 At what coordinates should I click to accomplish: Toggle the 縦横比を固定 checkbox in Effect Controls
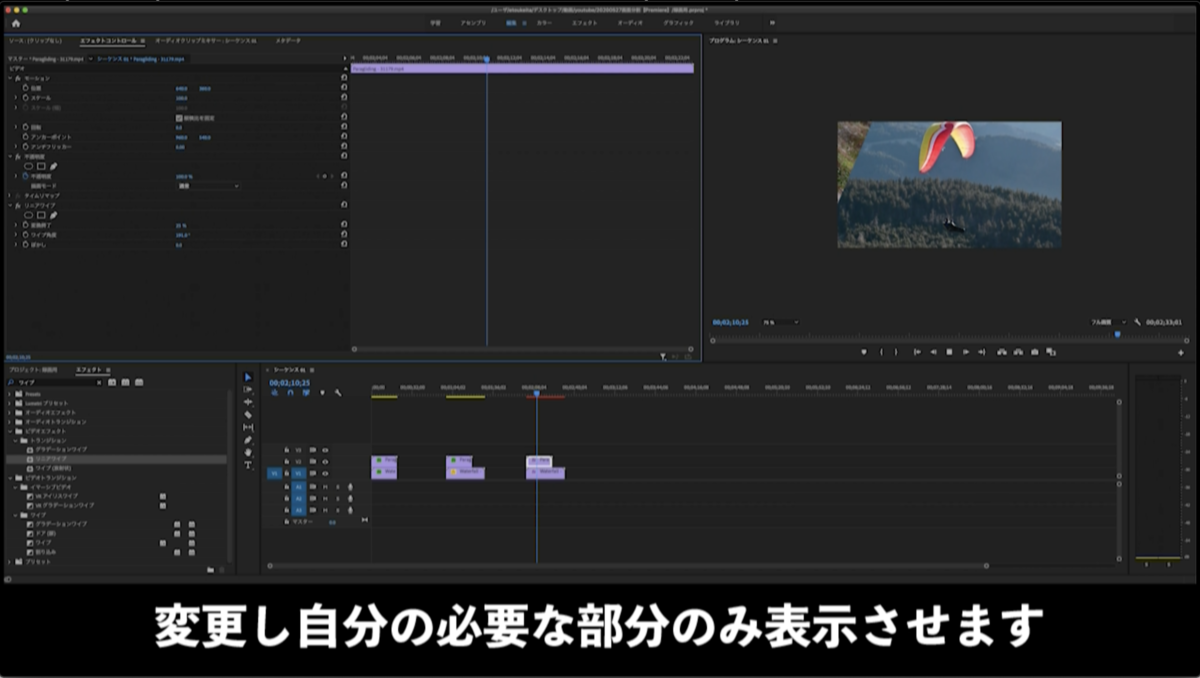coord(178,118)
